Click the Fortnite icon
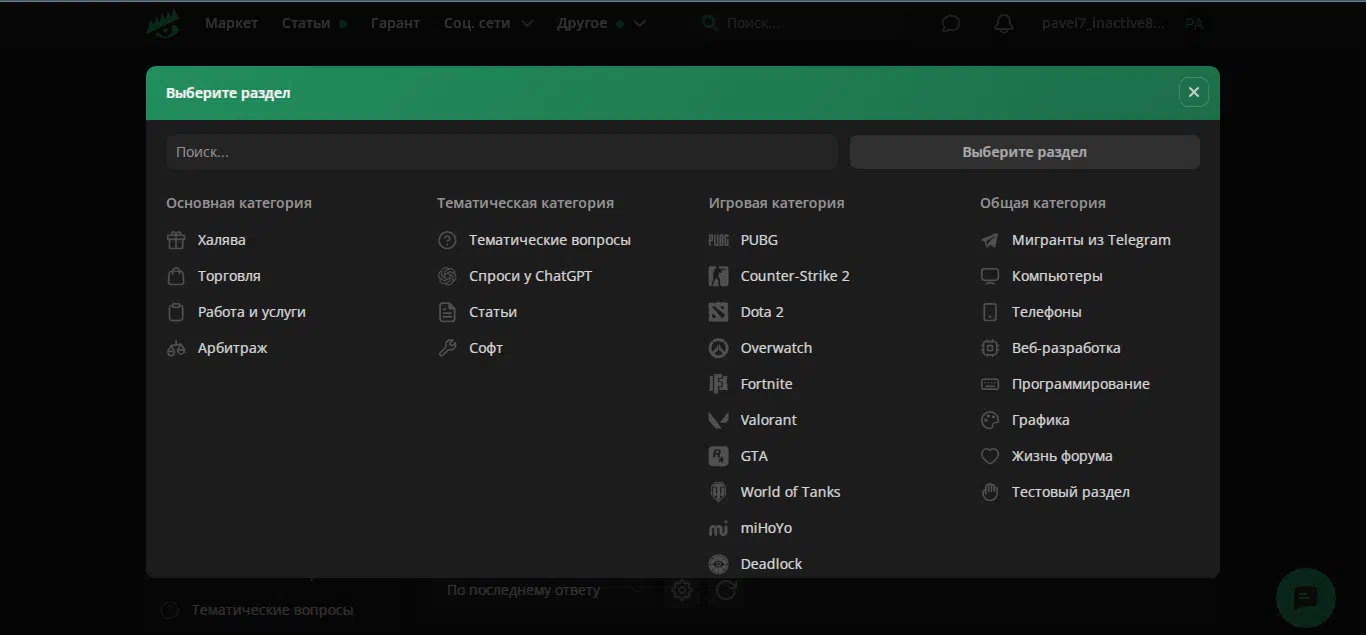 point(718,384)
